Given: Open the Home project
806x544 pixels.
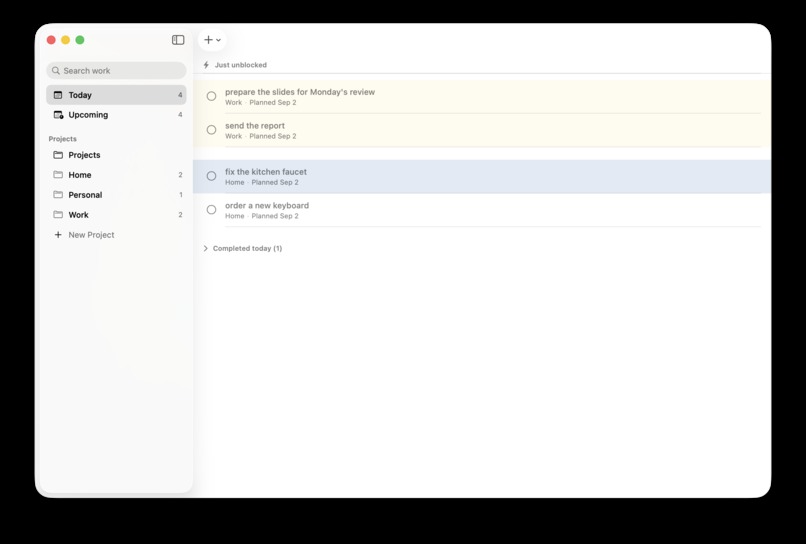Looking at the screenshot, I should coord(116,175).
